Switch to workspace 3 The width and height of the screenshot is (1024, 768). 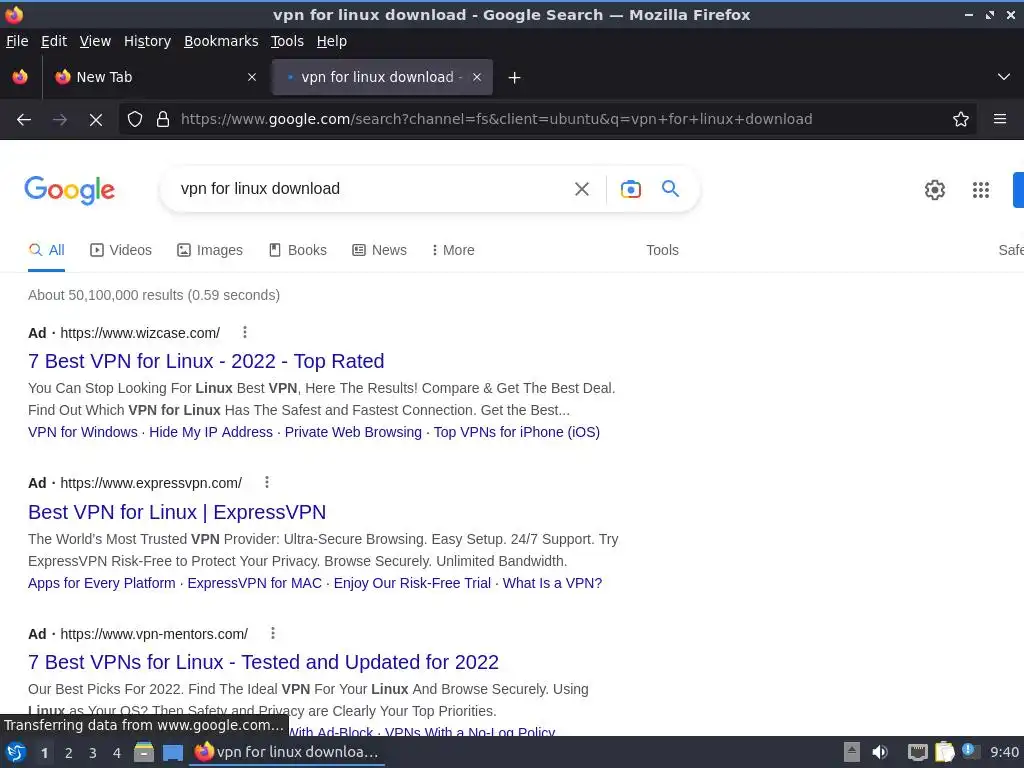tap(93, 753)
